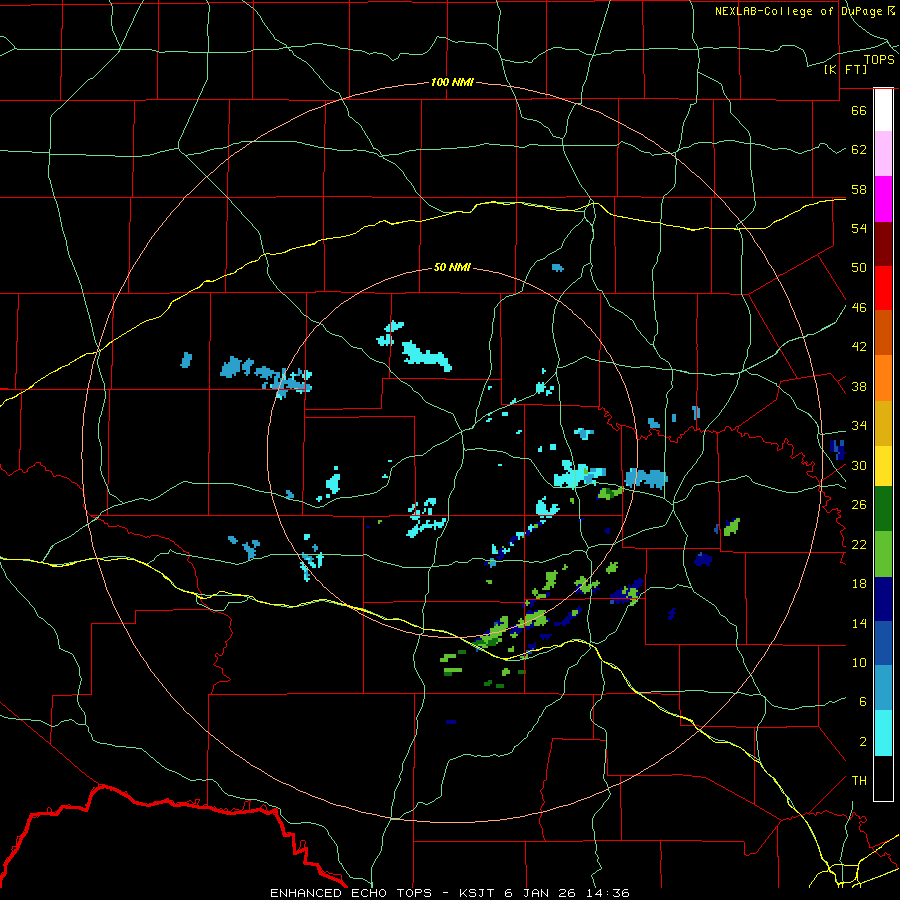Pick the cyan legend color block
This screenshot has width=900, height=900.
pos(883,733)
